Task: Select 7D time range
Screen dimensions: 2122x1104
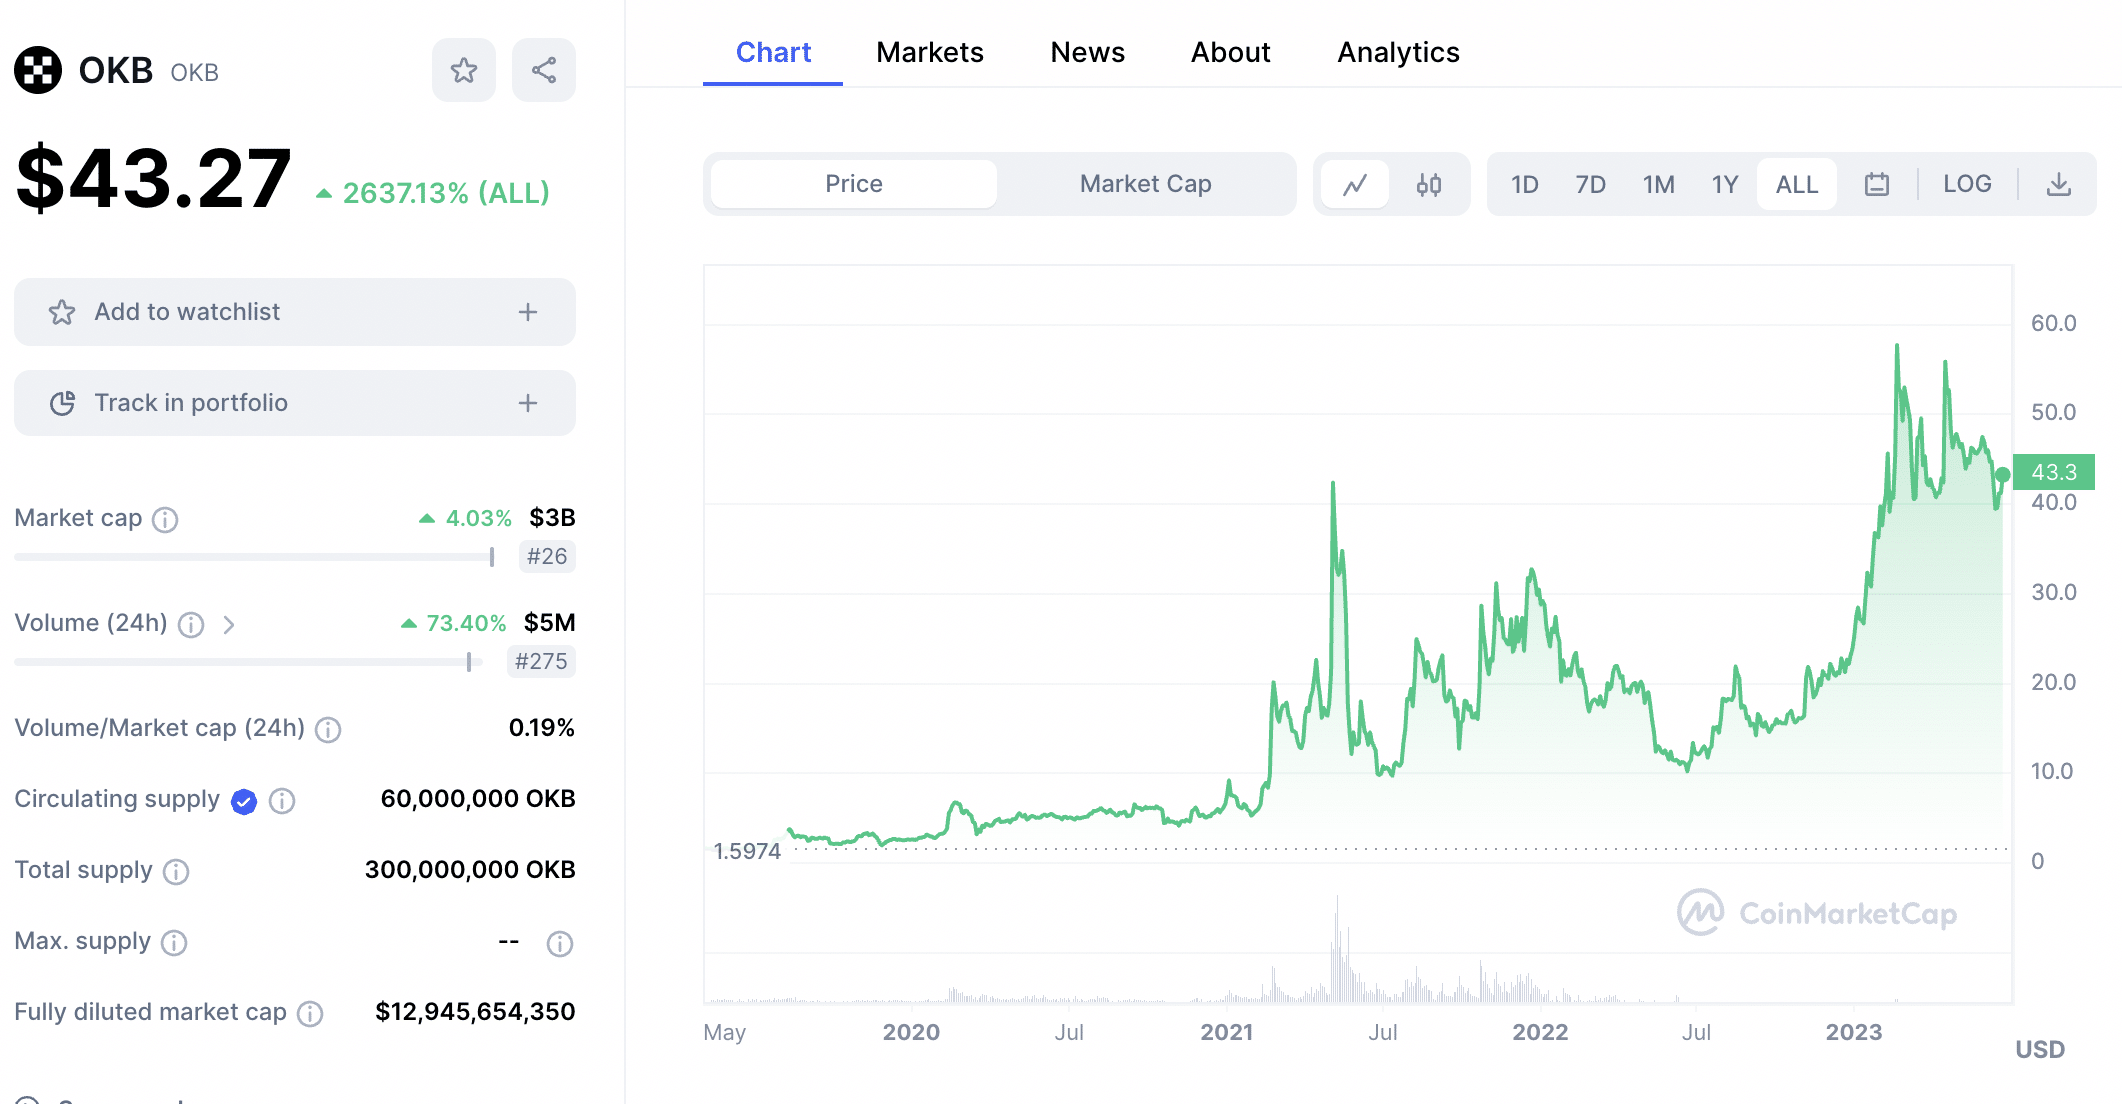Action: click(1590, 184)
